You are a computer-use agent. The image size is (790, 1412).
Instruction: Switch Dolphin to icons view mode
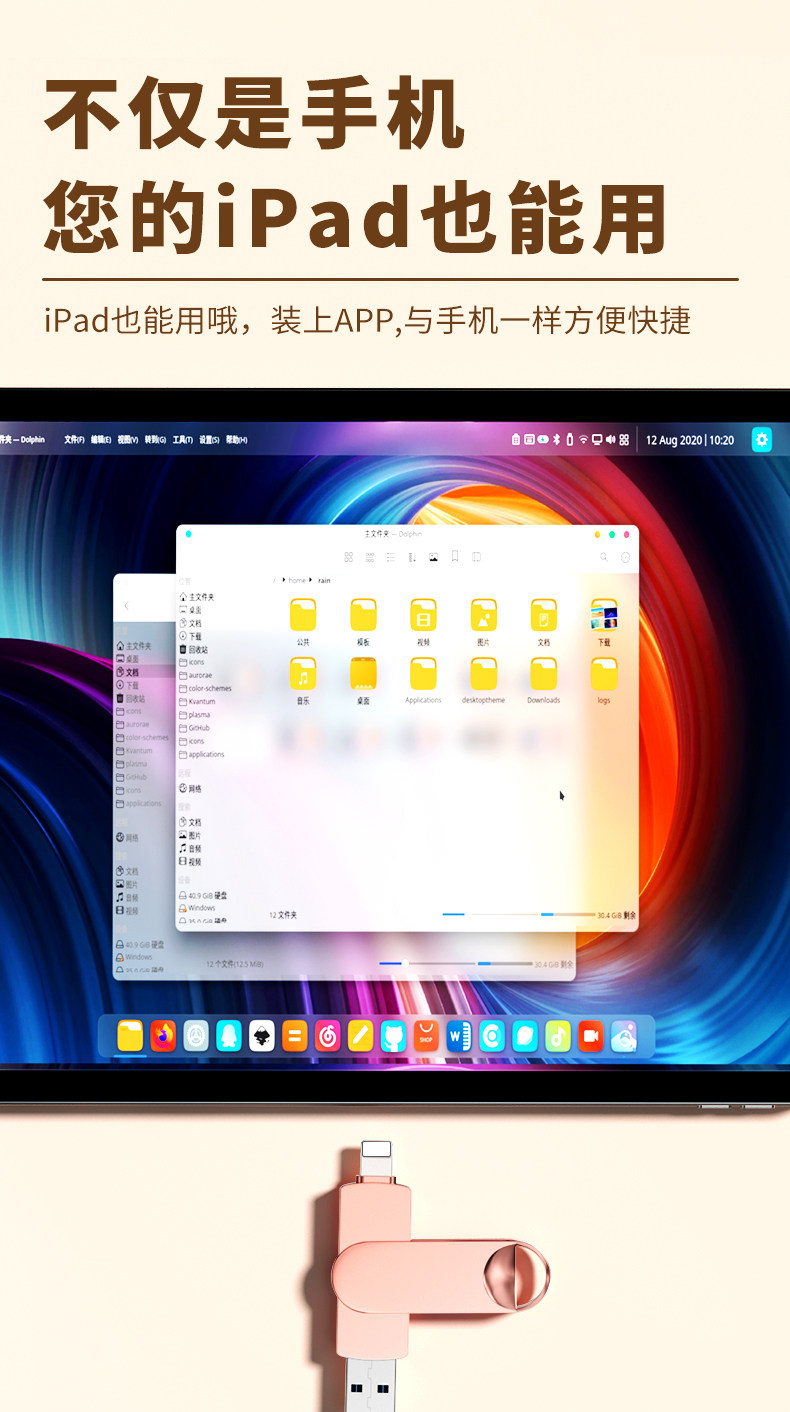point(348,557)
